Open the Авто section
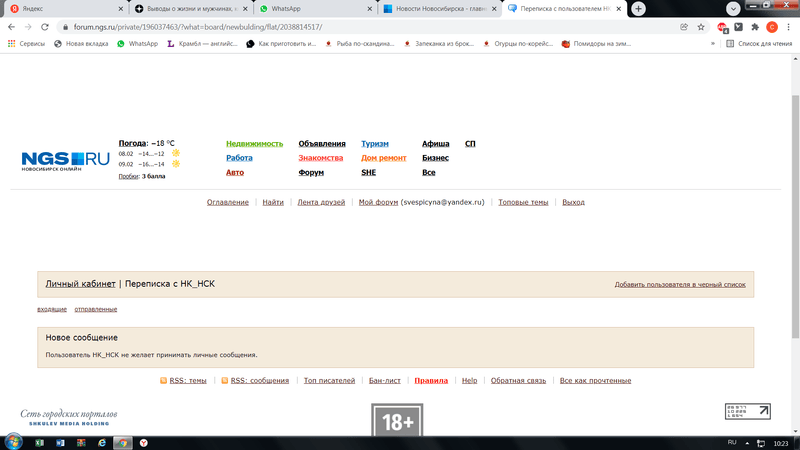The width and height of the screenshot is (800, 450). (x=235, y=172)
